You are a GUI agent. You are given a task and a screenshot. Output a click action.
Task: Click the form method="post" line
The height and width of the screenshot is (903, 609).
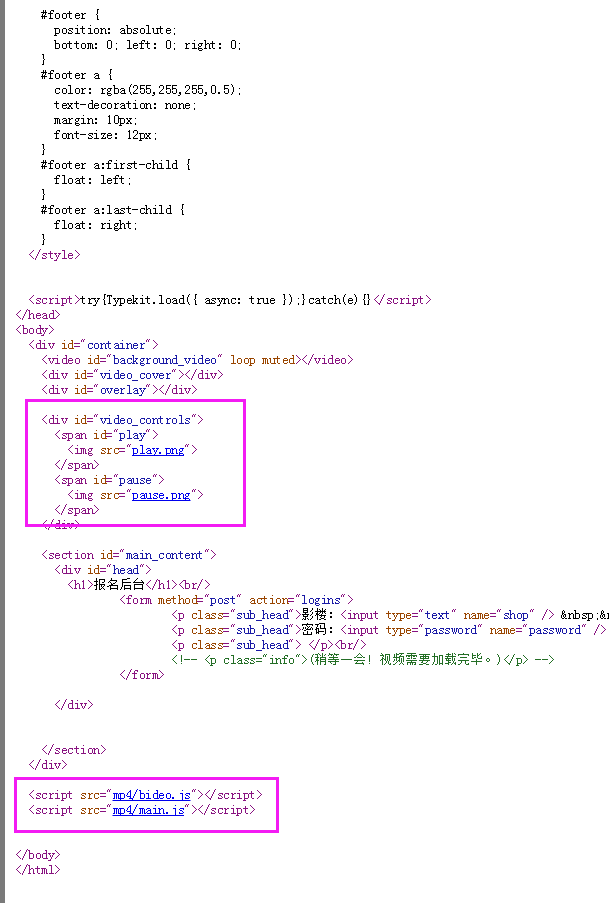(x=237, y=600)
